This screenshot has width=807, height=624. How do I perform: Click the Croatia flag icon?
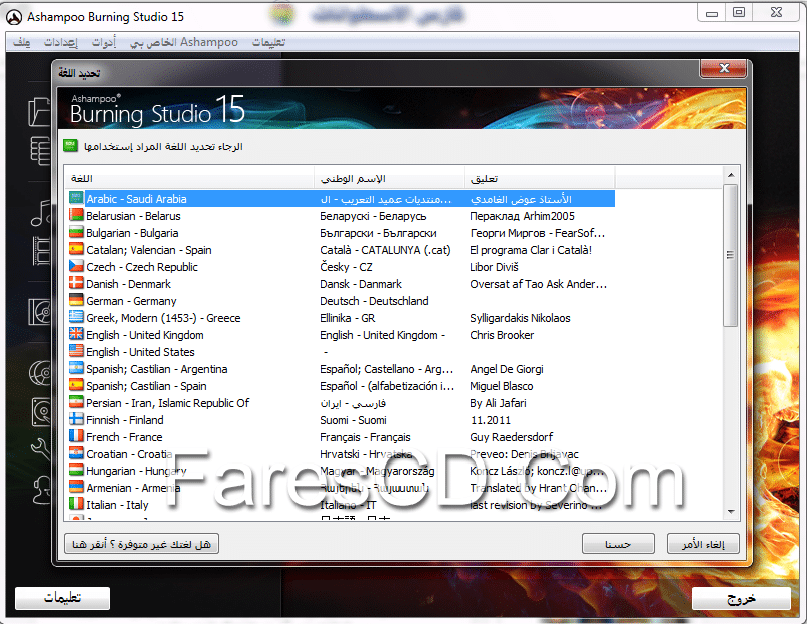tap(76, 453)
